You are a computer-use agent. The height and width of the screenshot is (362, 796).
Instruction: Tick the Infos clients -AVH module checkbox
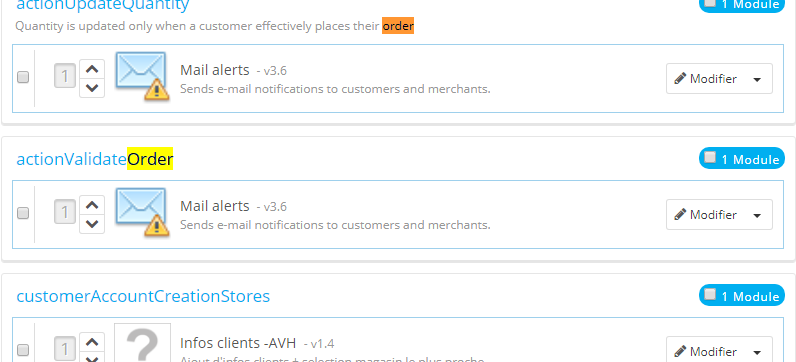click(23, 350)
